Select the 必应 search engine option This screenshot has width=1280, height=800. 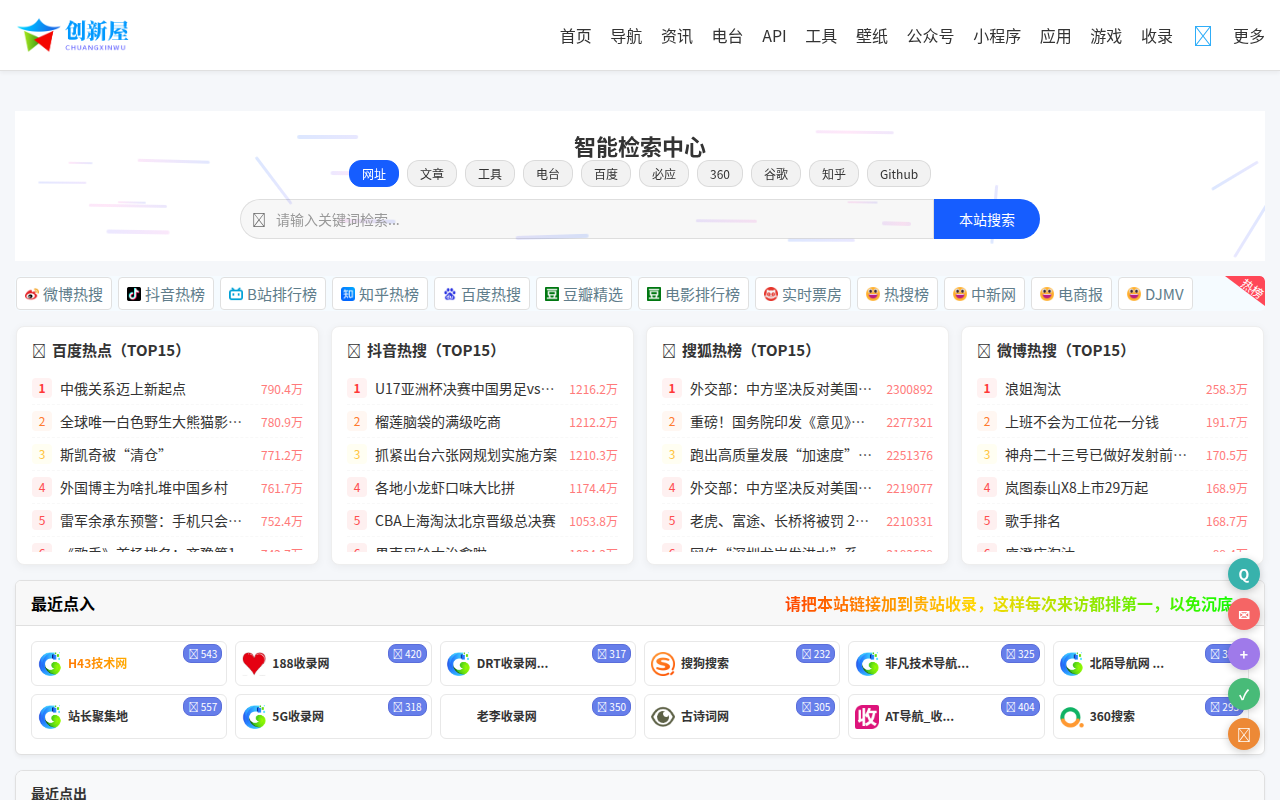pyautogui.click(x=664, y=174)
